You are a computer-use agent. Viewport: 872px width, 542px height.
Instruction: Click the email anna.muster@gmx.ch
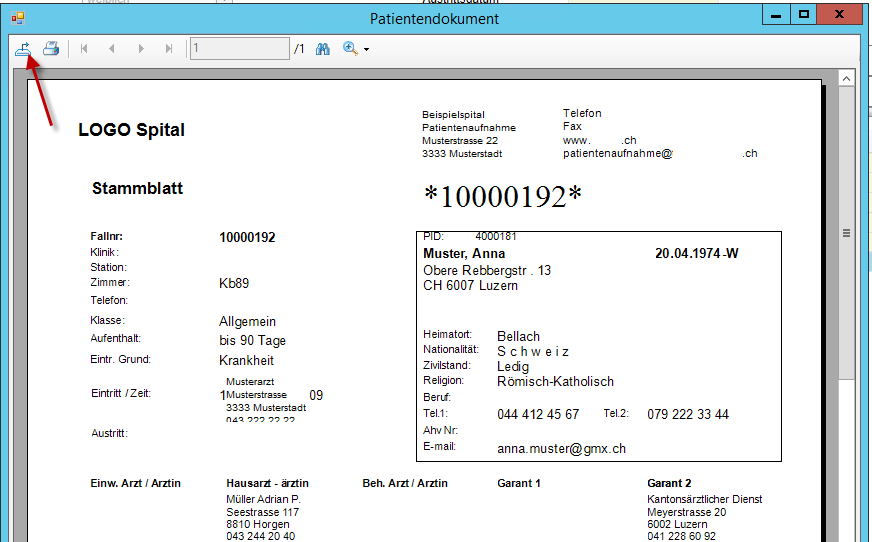[561, 449]
